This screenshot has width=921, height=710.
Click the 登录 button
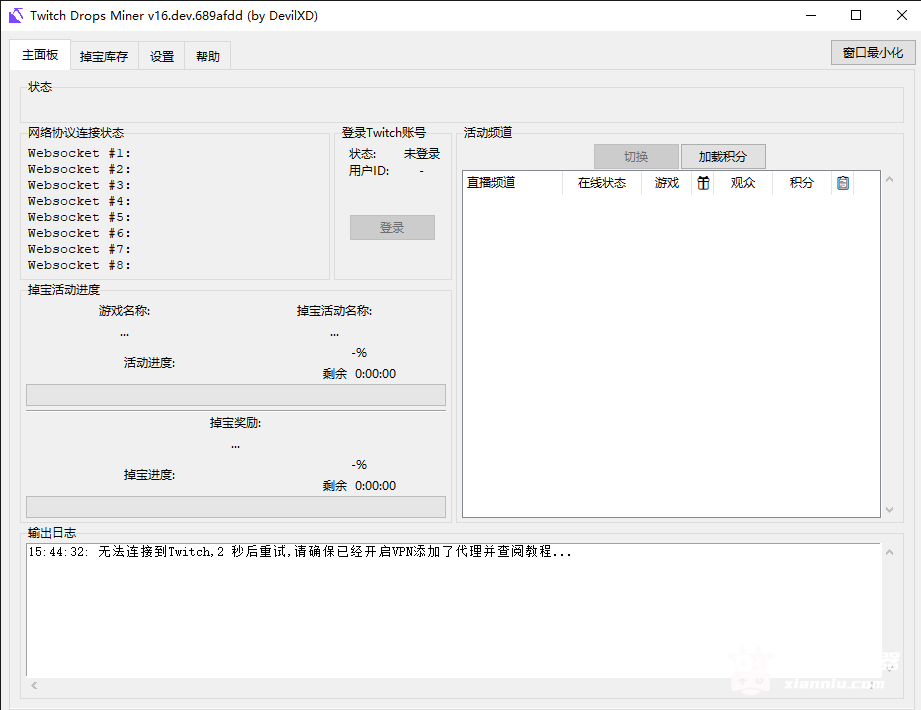(x=392, y=227)
